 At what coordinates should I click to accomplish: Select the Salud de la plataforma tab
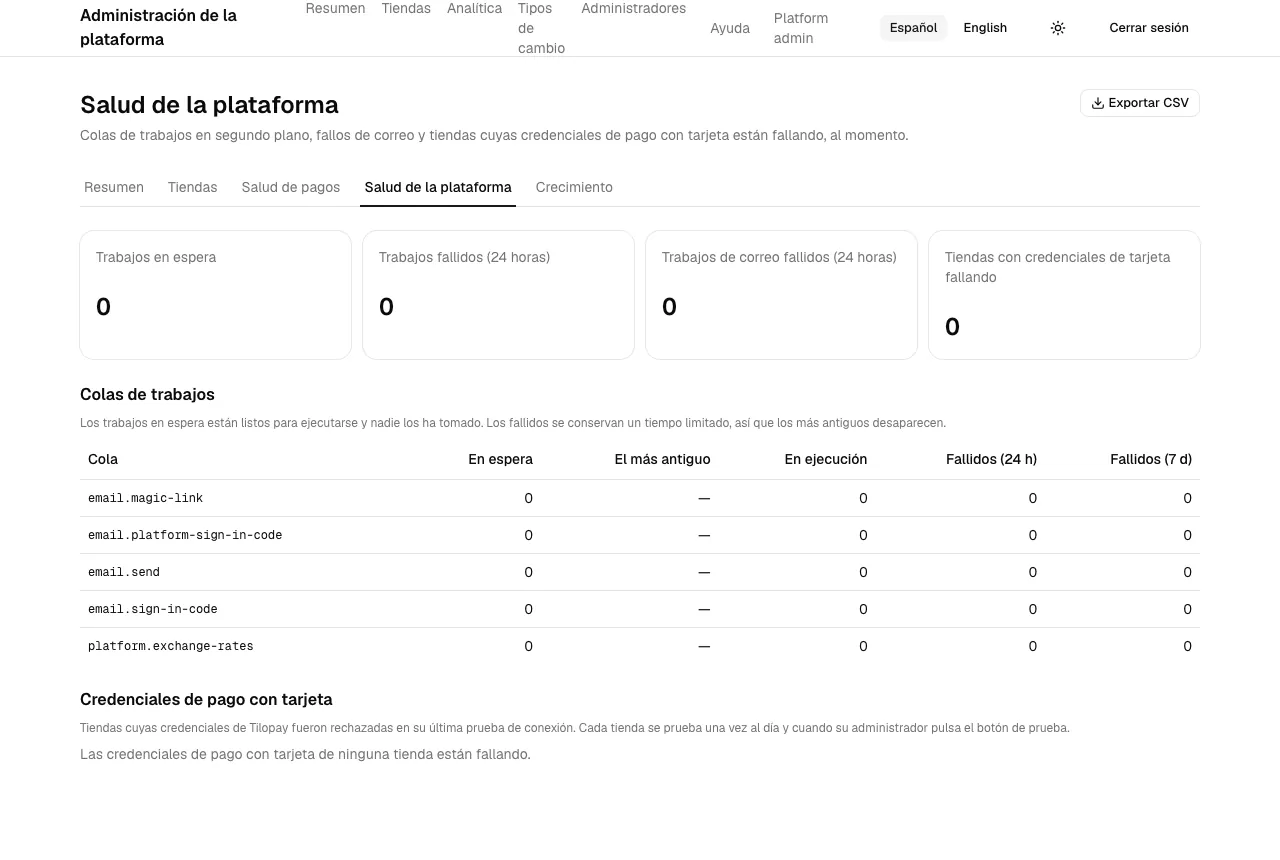point(438,187)
